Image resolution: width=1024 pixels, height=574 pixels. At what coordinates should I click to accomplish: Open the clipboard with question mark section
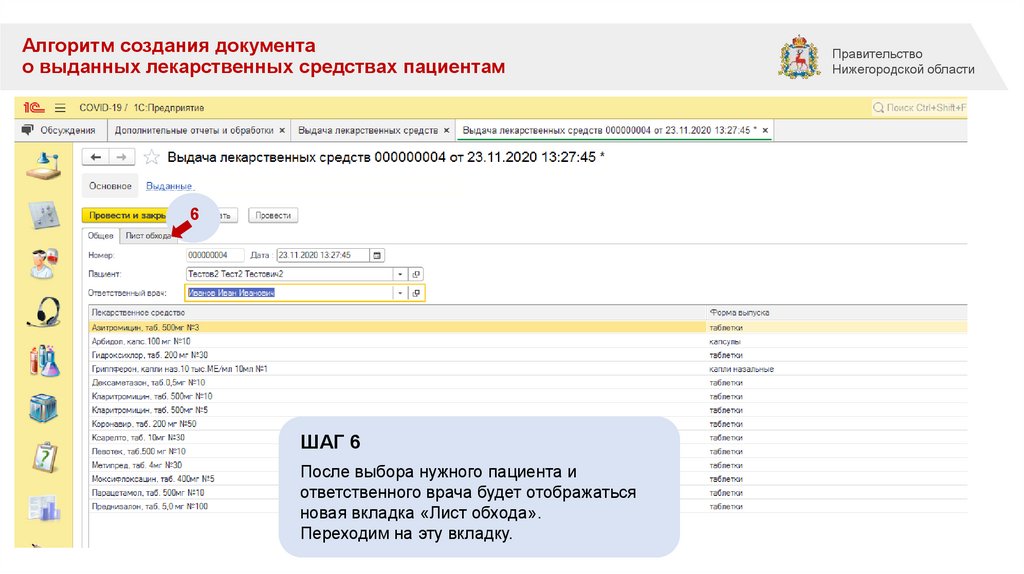[x=45, y=457]
